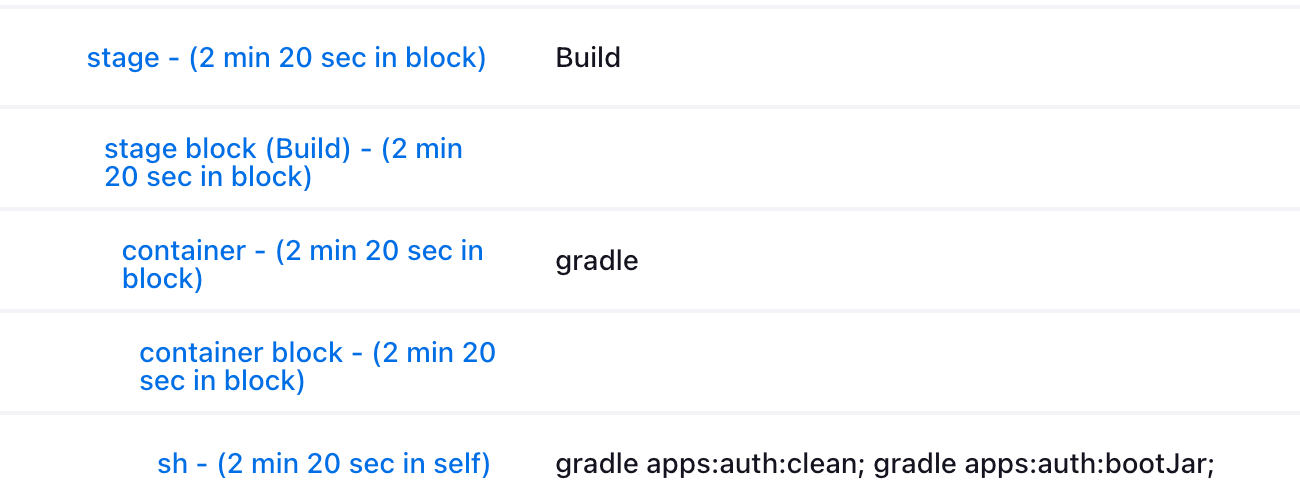Click '(2 min 20 sec in self)' duration text

click(354, 464)
